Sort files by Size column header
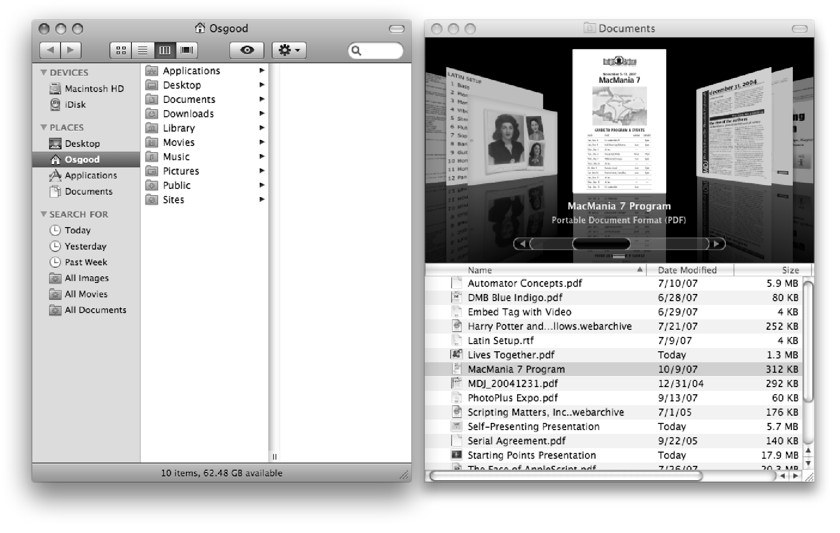Image resolution: width=840 pixels, height=533 pixels. point(790,270)
